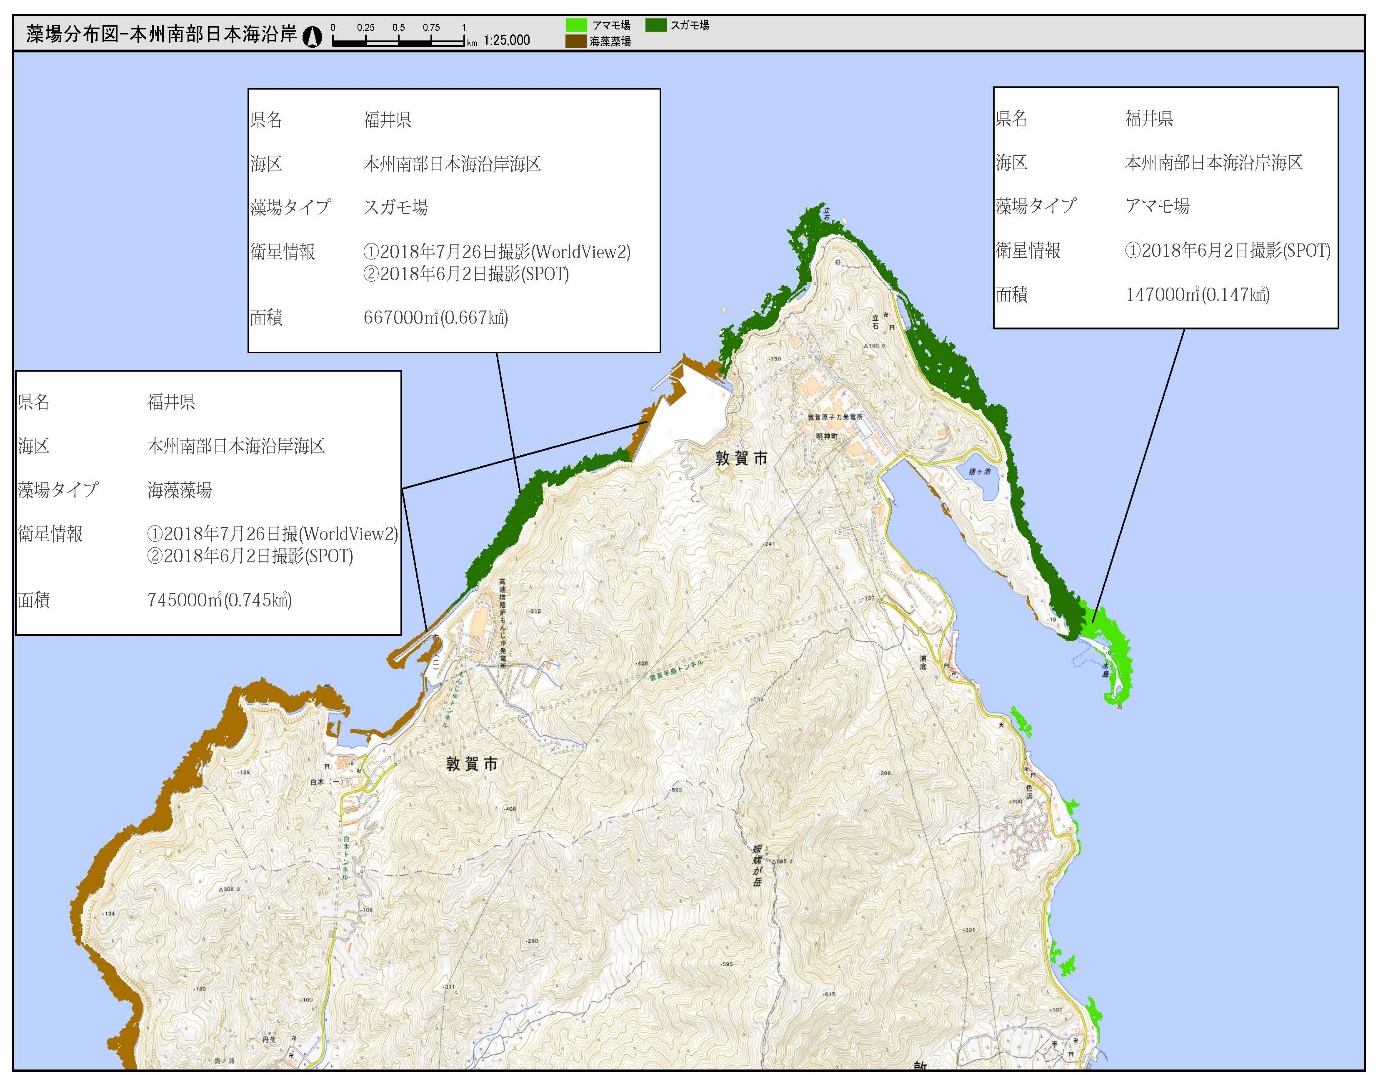Click the 745000㎡ area value
This screenshot has height=1075, width=1378.
click(x=219, y=600)
